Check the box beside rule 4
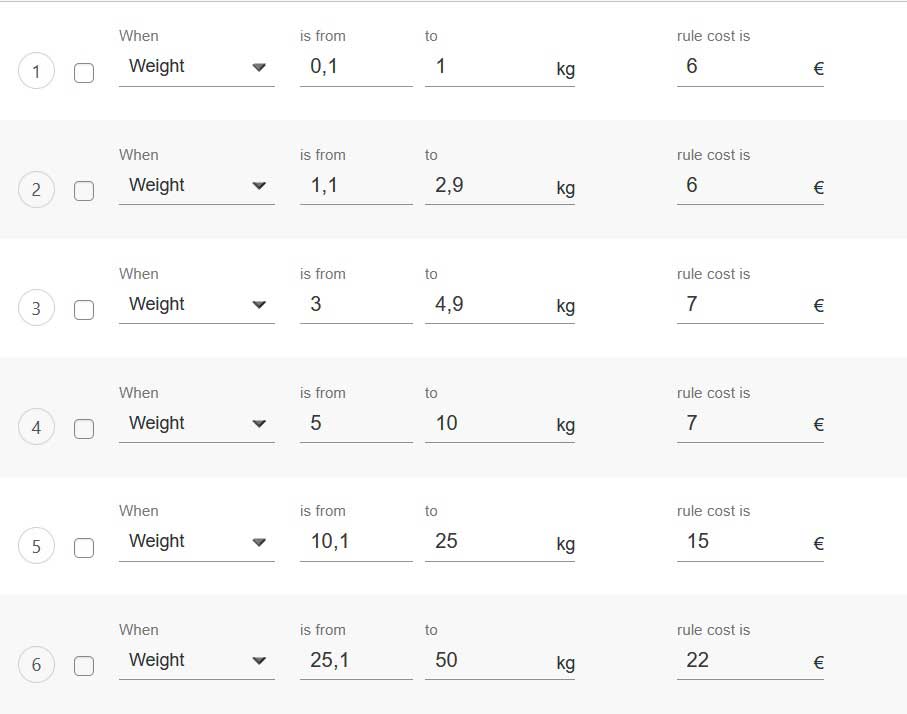Image resolution: width=907 pixels, height=714 pixels. point(84,429)
